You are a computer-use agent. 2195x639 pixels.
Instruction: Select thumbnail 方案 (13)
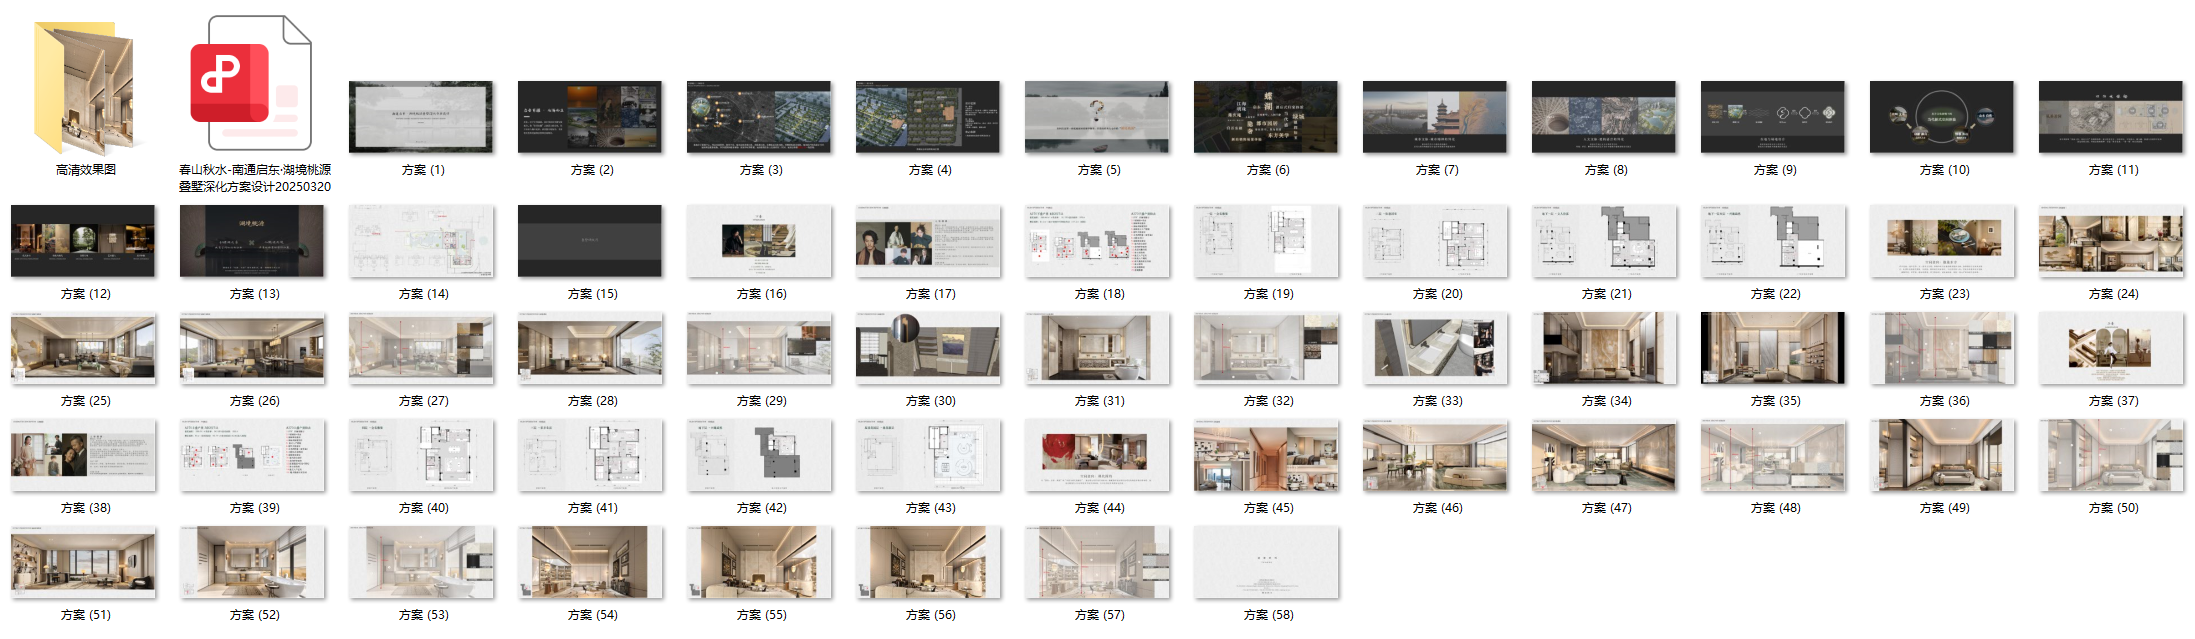252,241
